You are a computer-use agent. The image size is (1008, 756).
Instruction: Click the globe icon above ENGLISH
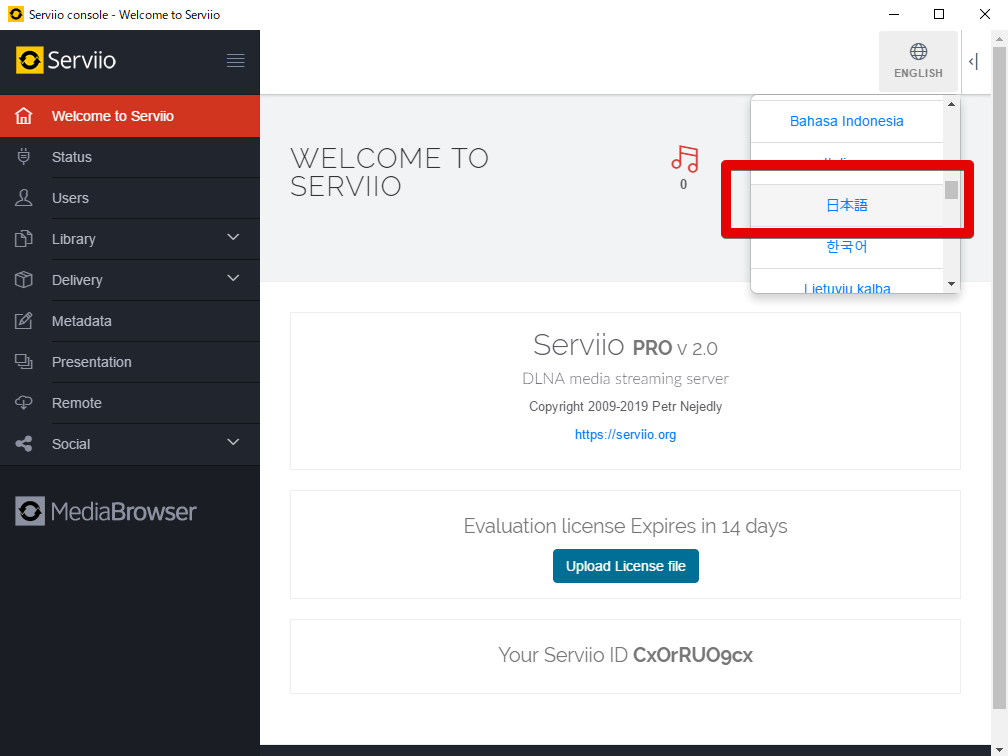point(919,51)
